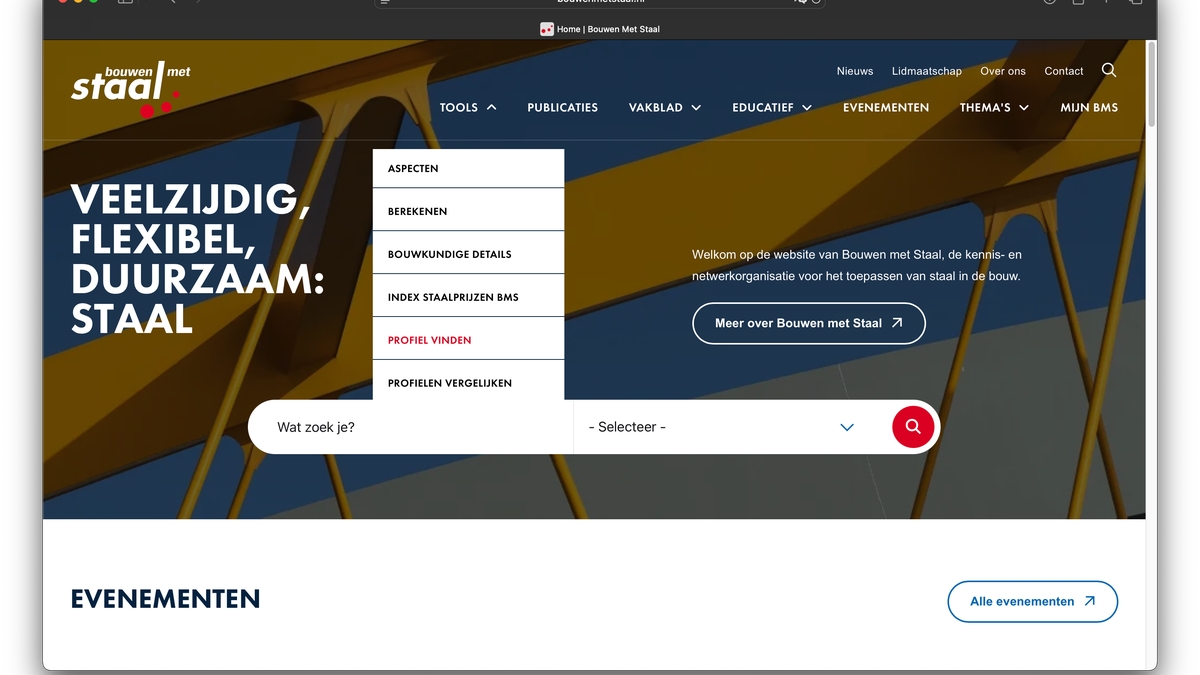This screenshot has width=1200, height=675.
Task: Open site search via magnifier icon in header
Action: coord(1109,70)
